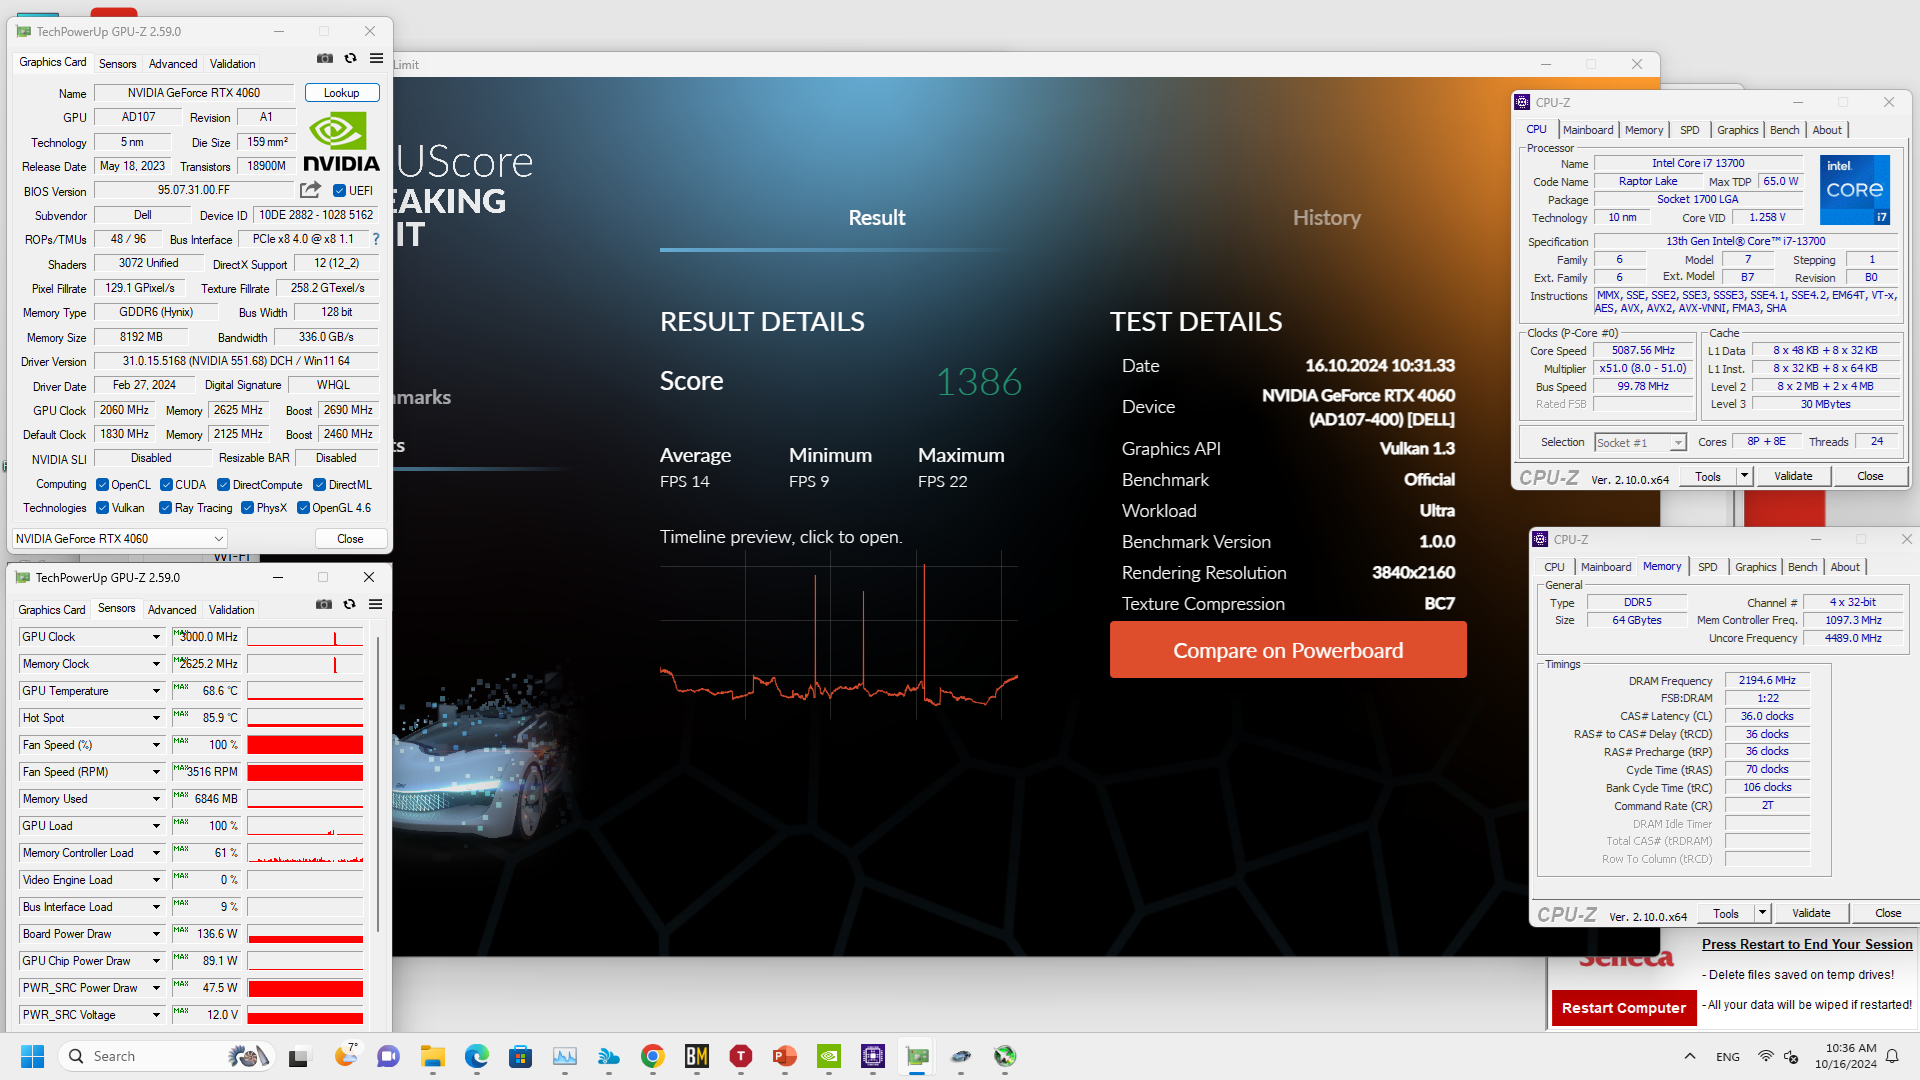
Task: Expand the GPU Temperature sensor dropdown
Action: [156, 691]
